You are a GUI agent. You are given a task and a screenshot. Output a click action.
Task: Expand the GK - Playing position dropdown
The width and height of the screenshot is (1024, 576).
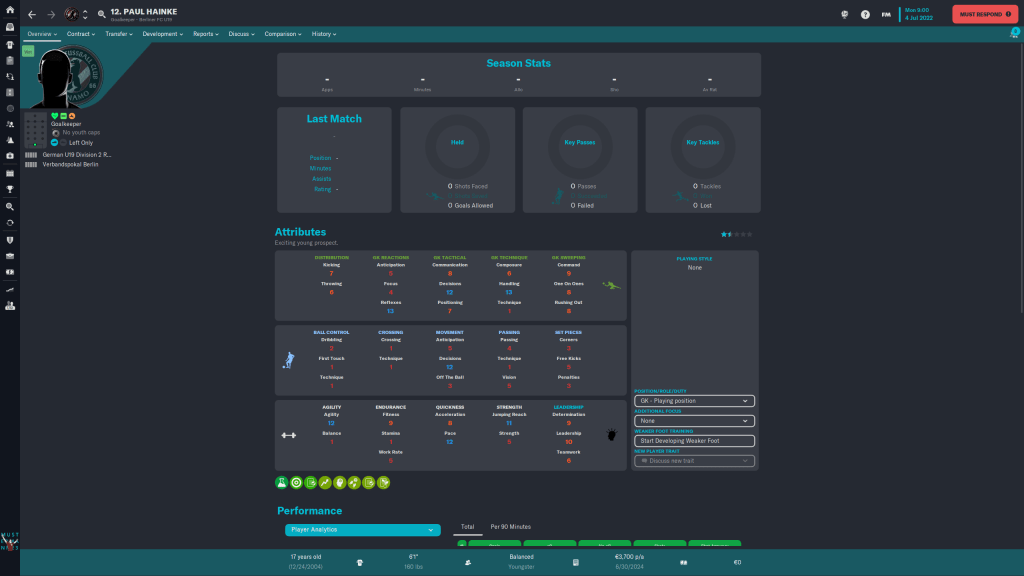pyautogui.click(x=694, y=401)
